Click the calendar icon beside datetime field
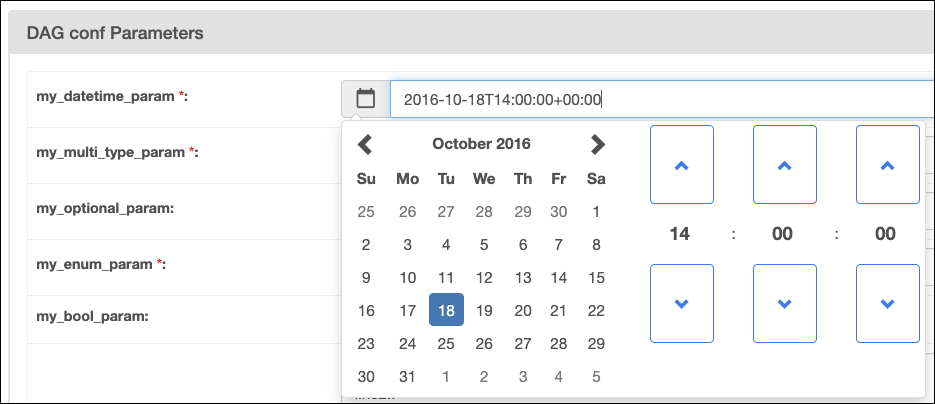Viewport: 935px width, 404px height. (365, 99)
